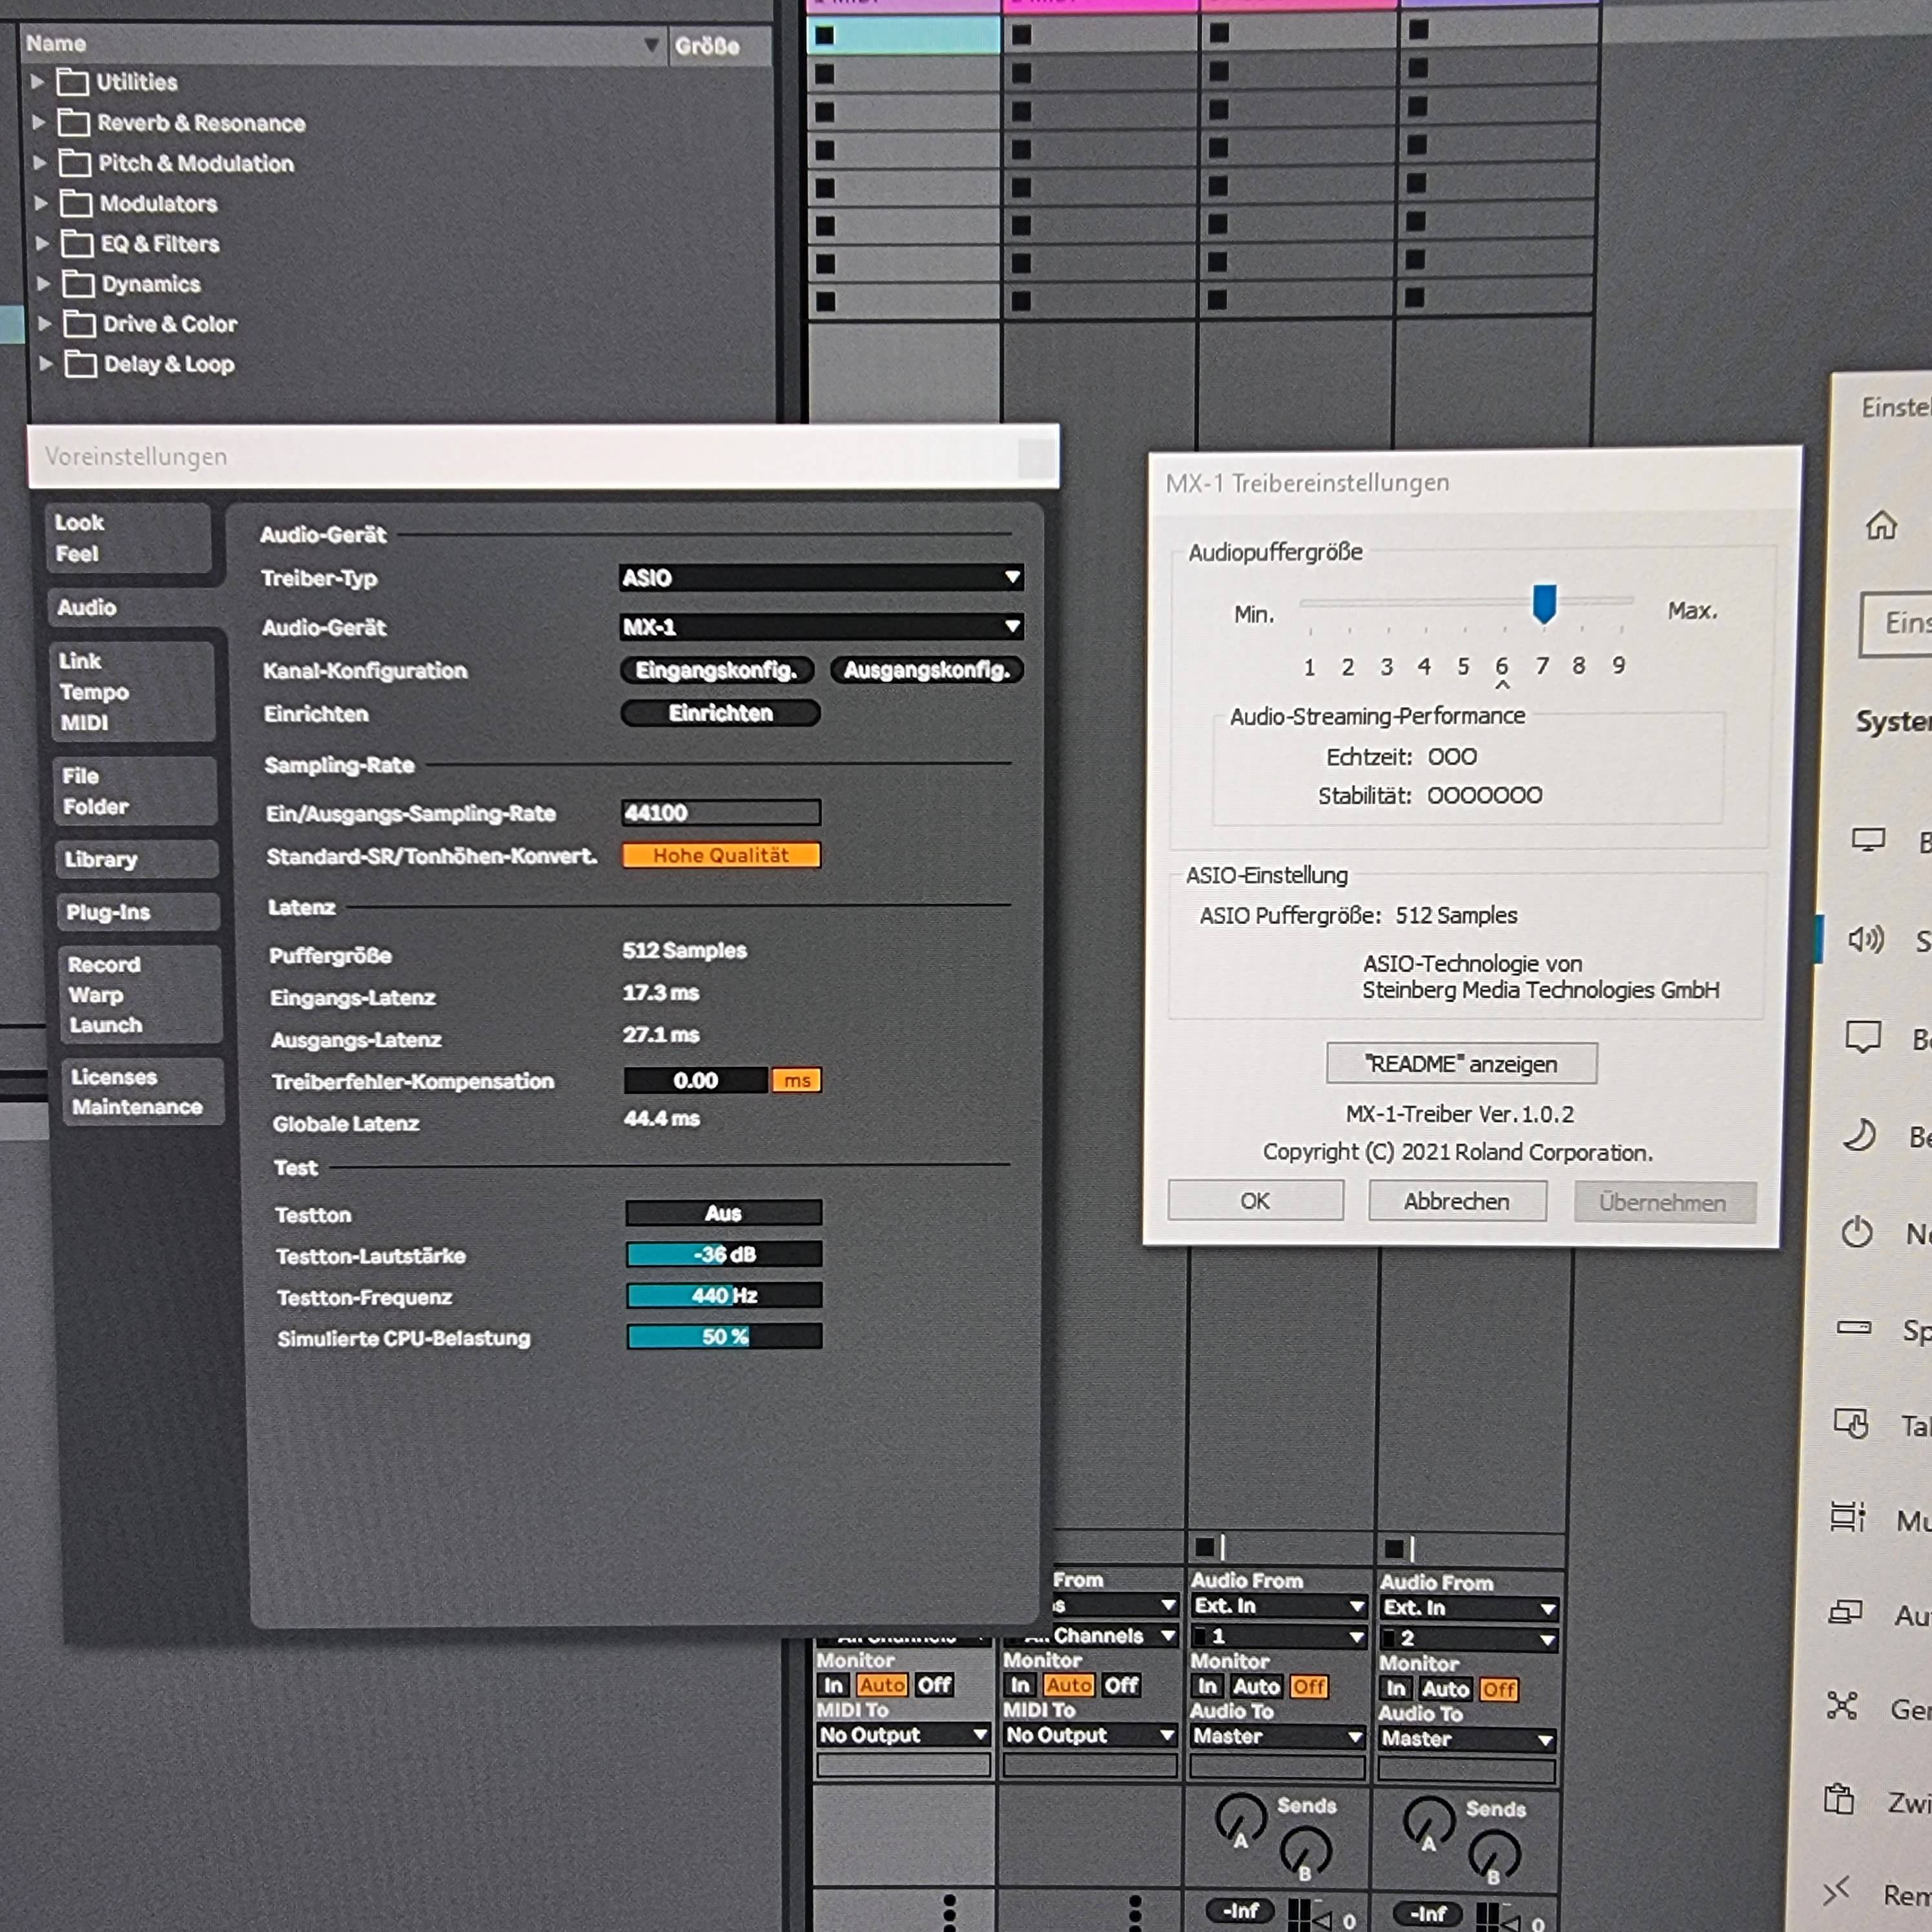Open the Treiber-Typ ASIO dropdown
This screenshot has height=1932, width=1932.
pyautogui.click(x=821, y=577)
